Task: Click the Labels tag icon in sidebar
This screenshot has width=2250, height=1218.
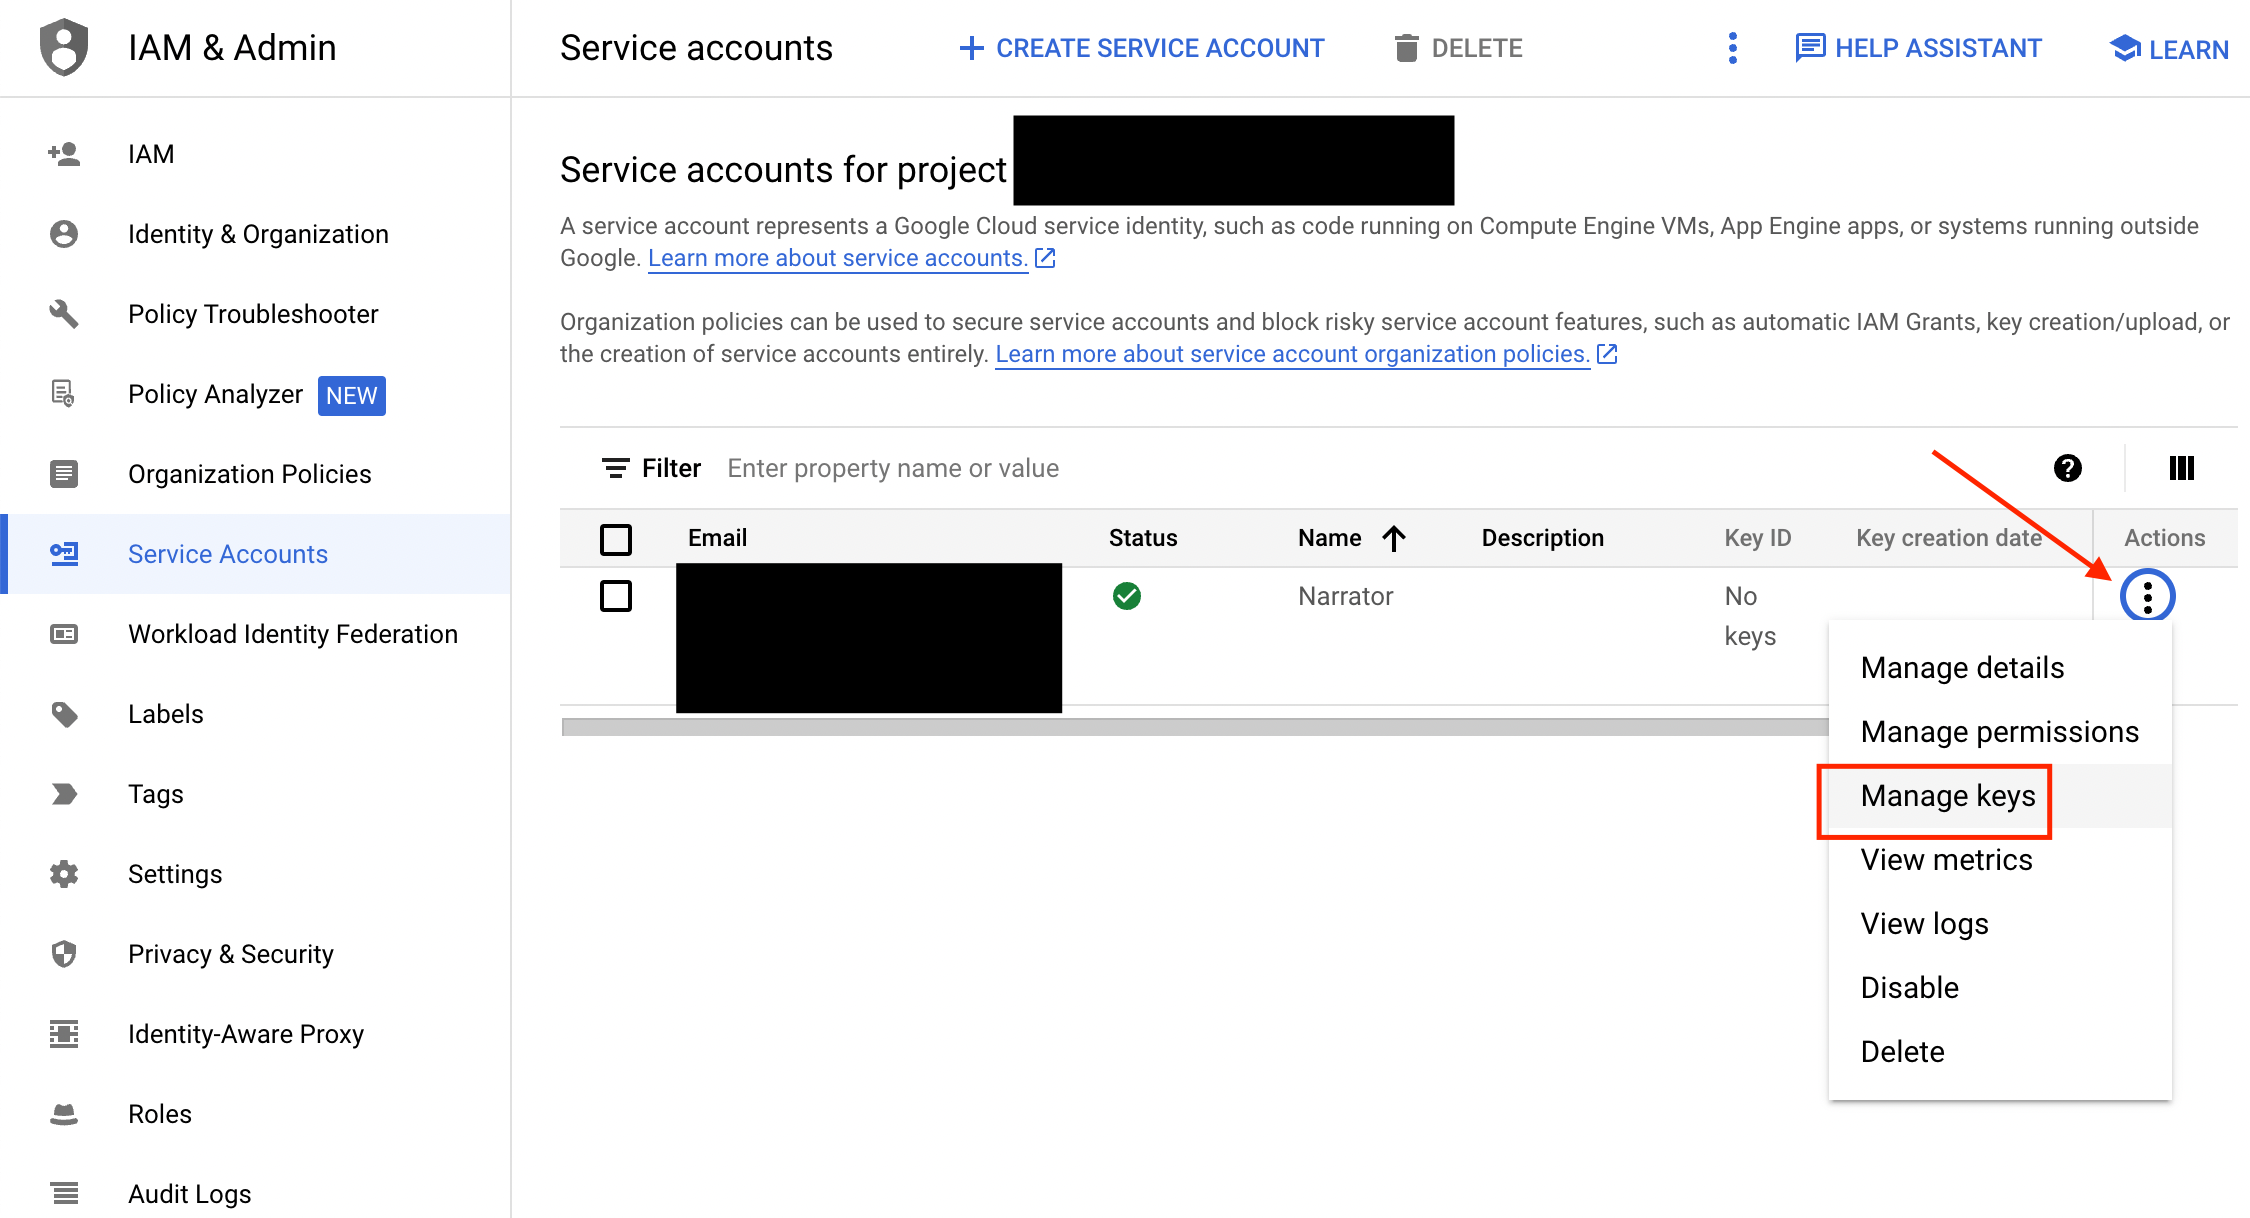Action: [64, 714]
